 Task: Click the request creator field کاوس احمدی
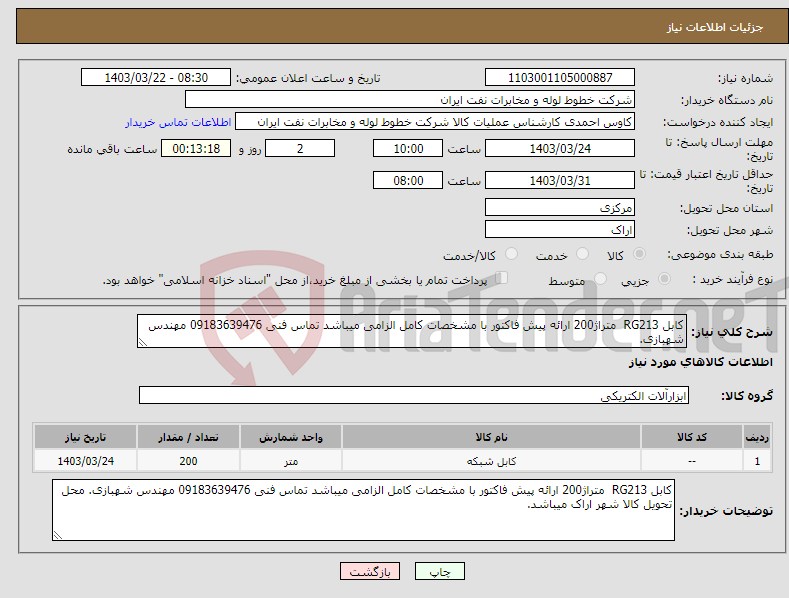coord(435,121)
